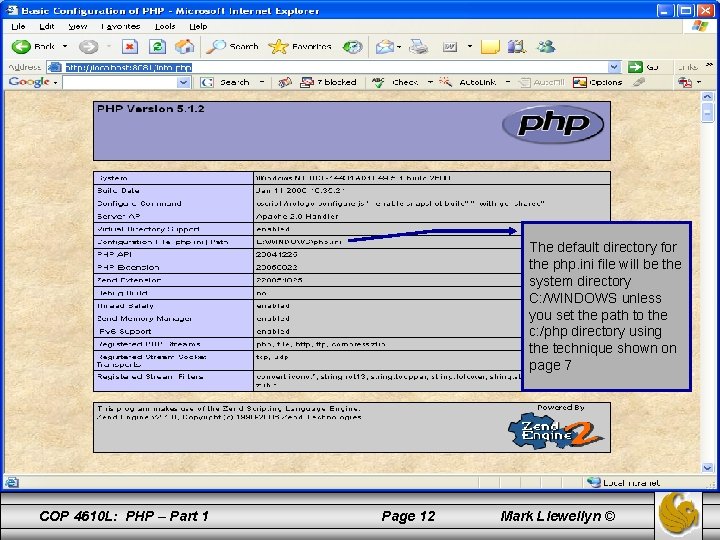Open the Tools menu
This screenshot has width=720, height=540.
(165, 27)
